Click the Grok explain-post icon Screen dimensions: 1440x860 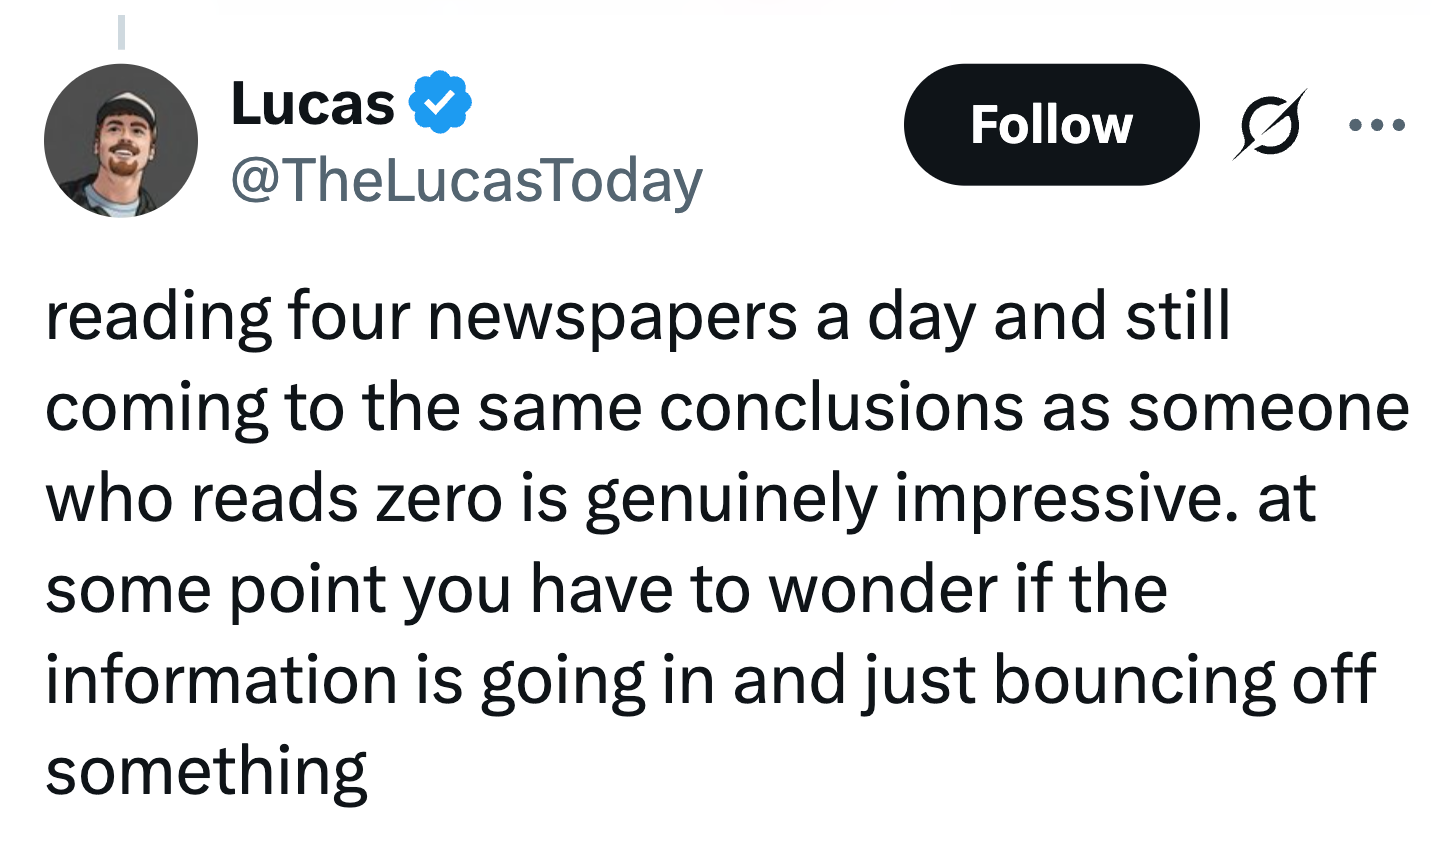pos(1270,125)
